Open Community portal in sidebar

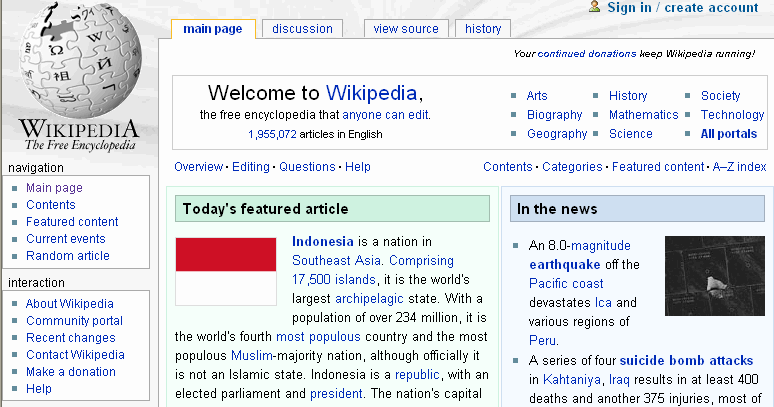click(x=74, y=321)
